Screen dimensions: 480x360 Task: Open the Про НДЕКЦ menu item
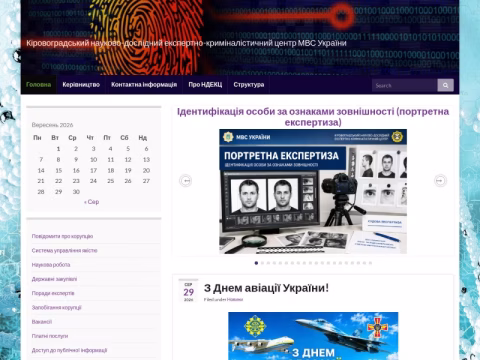(x=205, y=85)
